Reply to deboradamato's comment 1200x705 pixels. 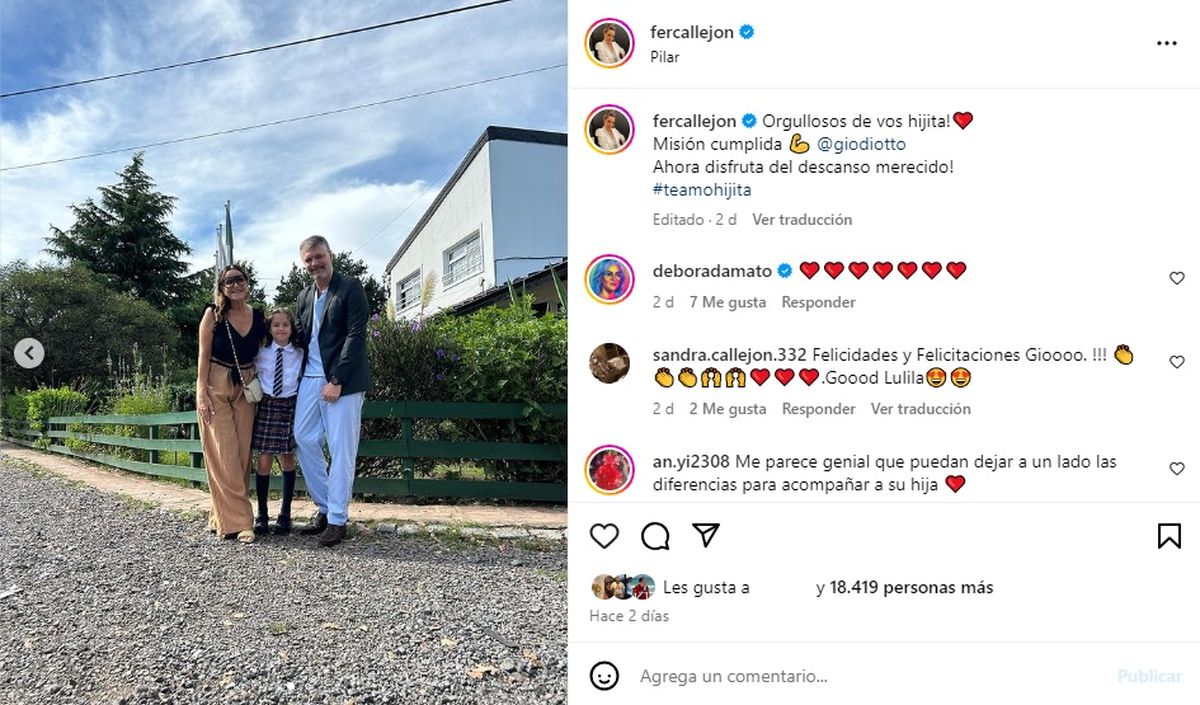coord(818,302)
